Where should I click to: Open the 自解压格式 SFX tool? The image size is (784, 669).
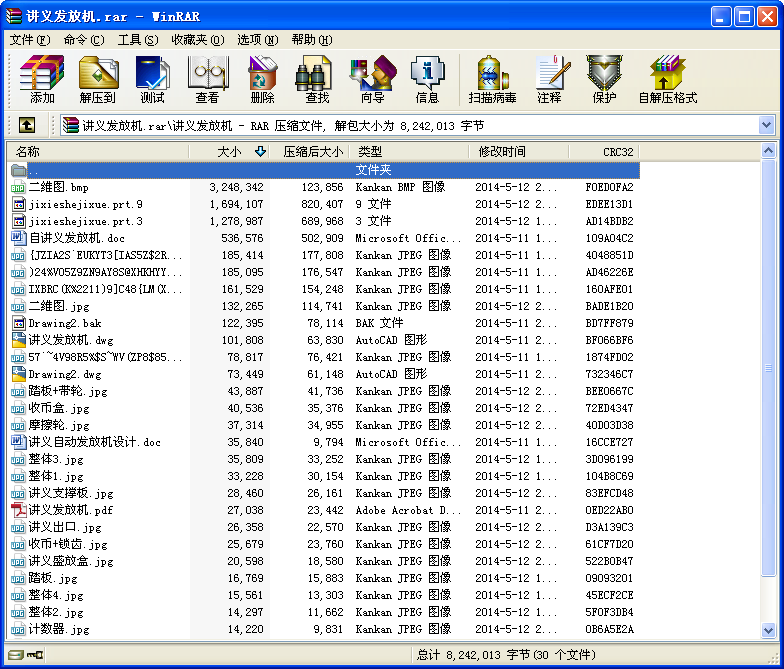[x=667, y=79]
